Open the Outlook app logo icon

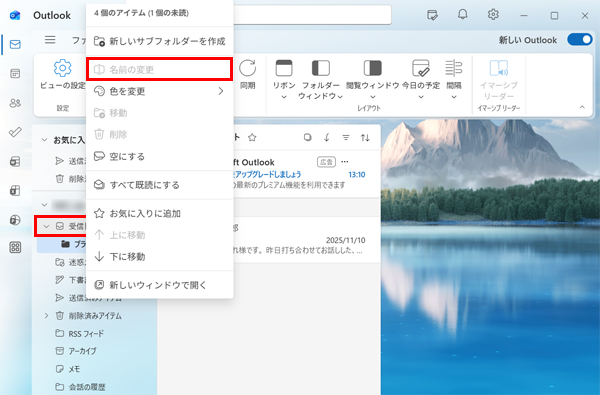pos(15,15)
